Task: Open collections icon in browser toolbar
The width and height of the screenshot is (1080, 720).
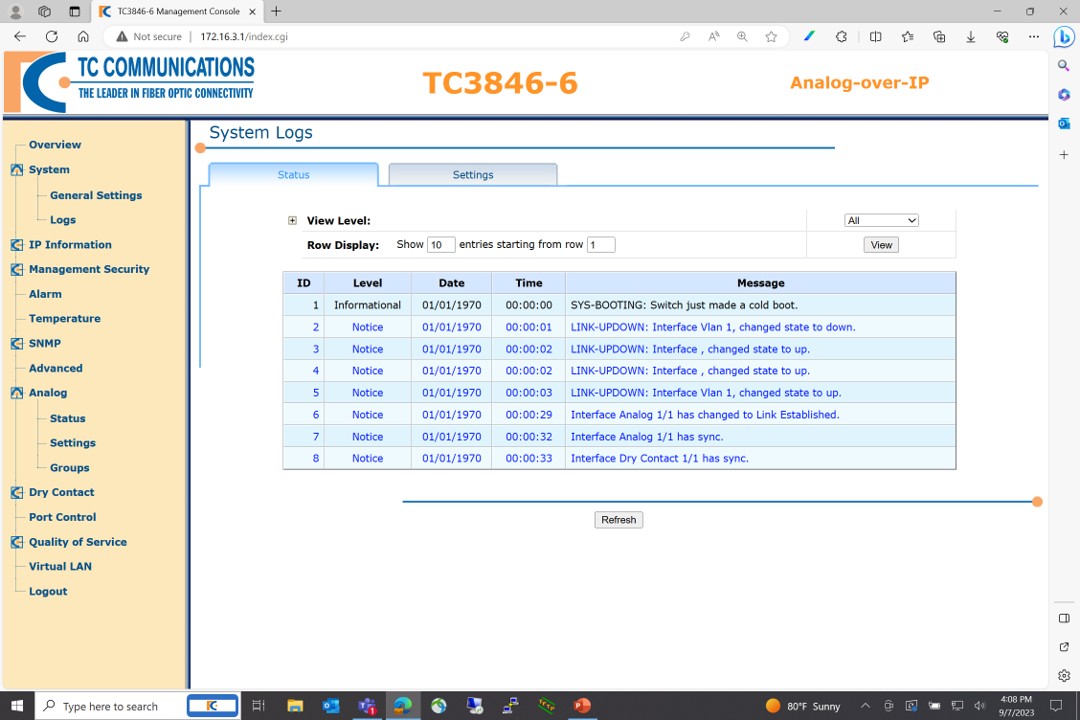Action: pos(939,37)
